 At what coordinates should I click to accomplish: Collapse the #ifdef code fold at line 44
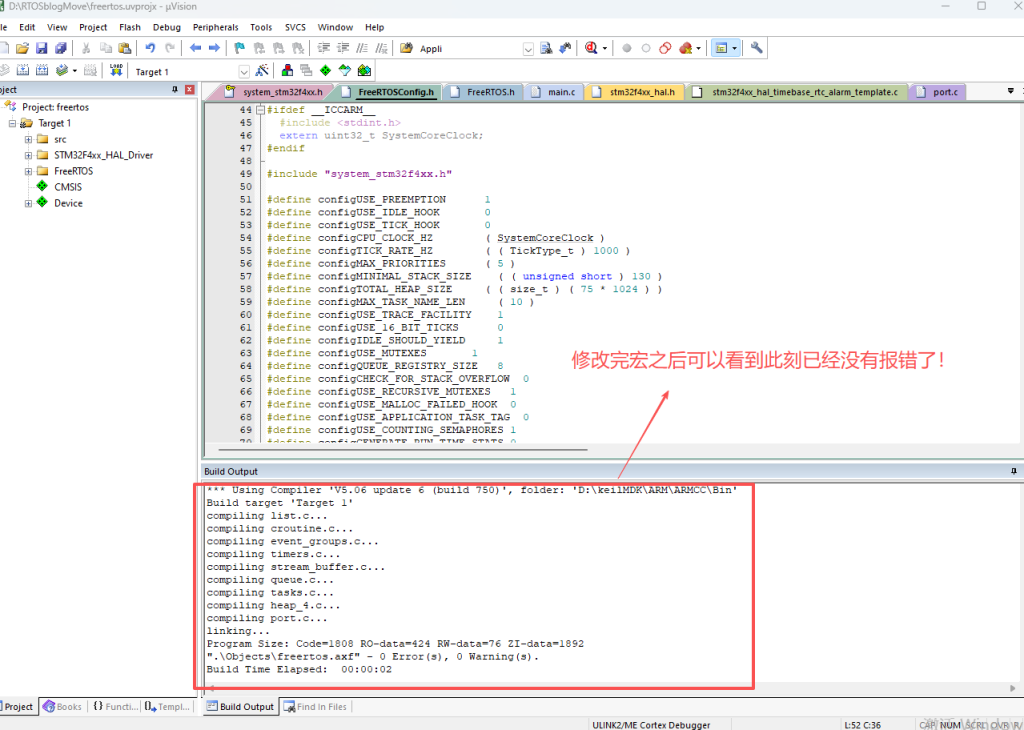pyautogui.click(x=262, y=110)
